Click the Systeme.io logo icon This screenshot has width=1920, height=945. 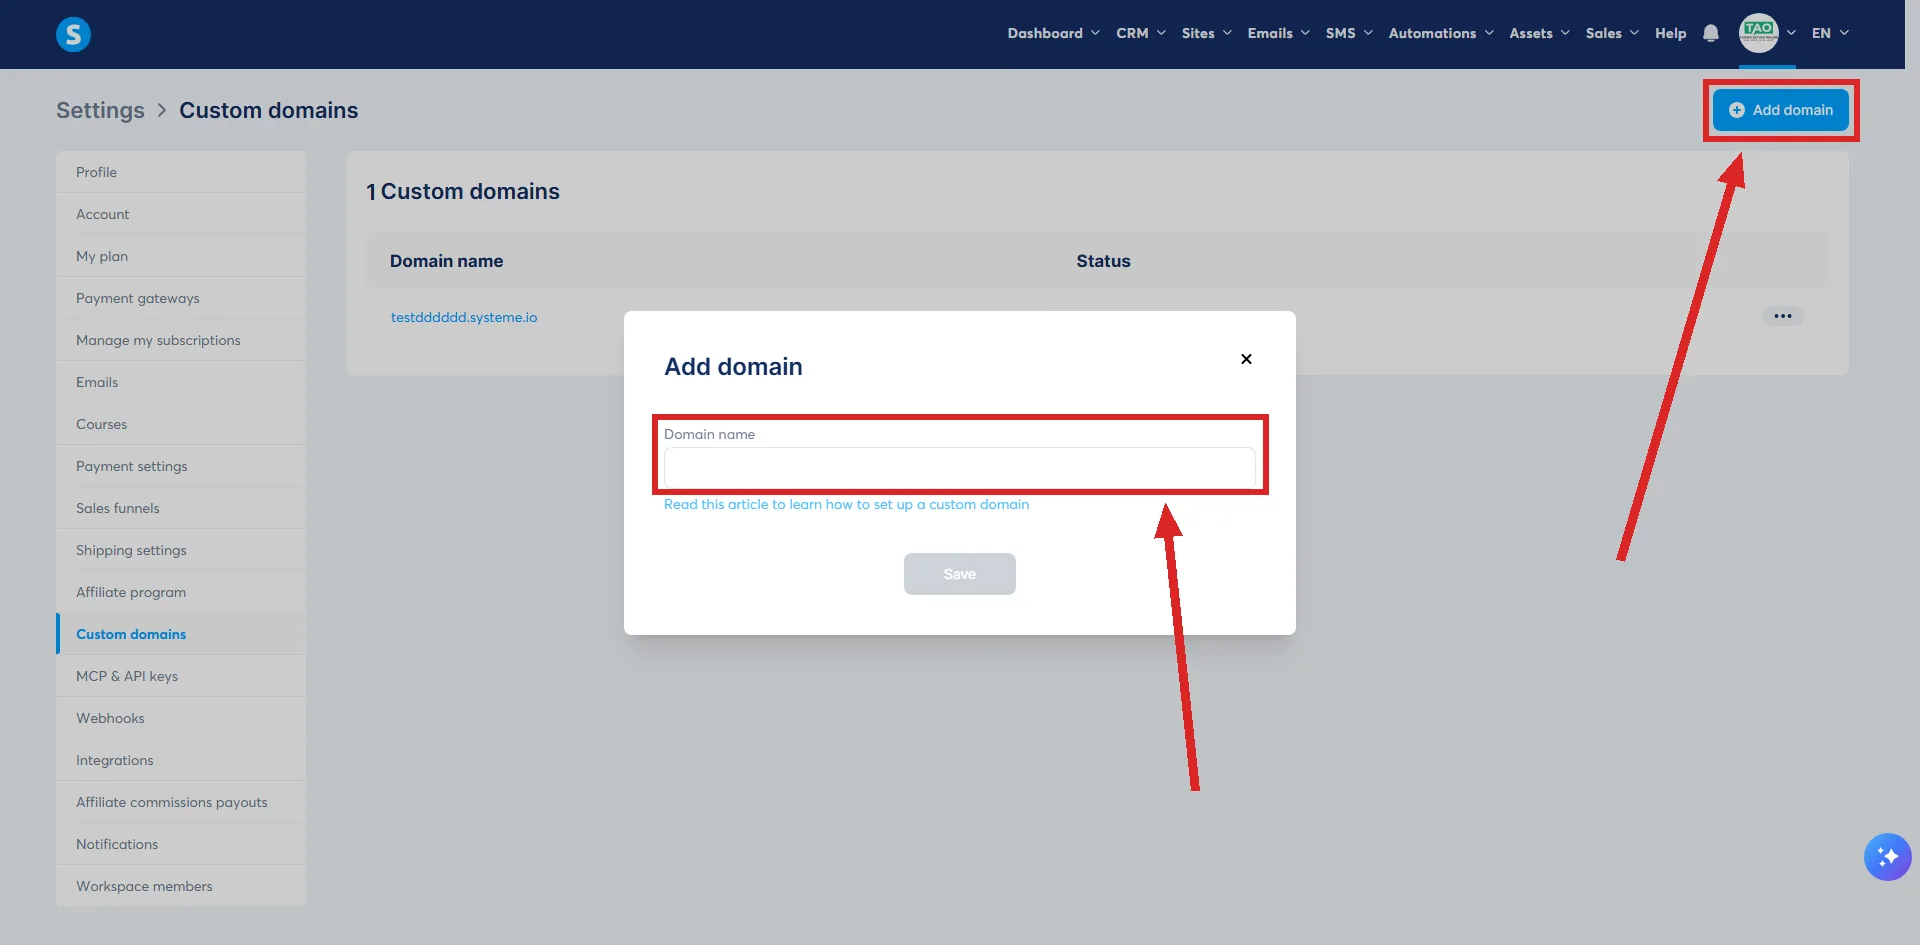pos(73,34)
